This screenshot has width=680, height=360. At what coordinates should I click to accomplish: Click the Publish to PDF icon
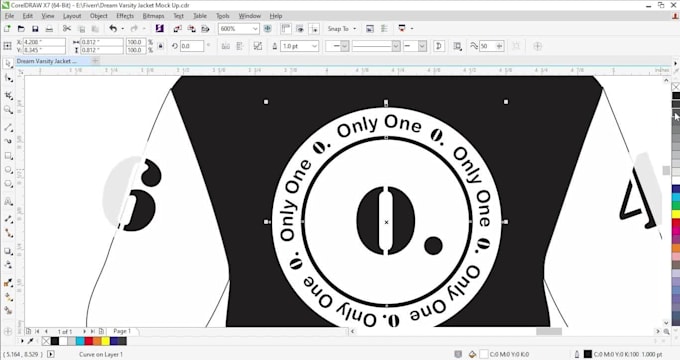[x=206, y=29]
